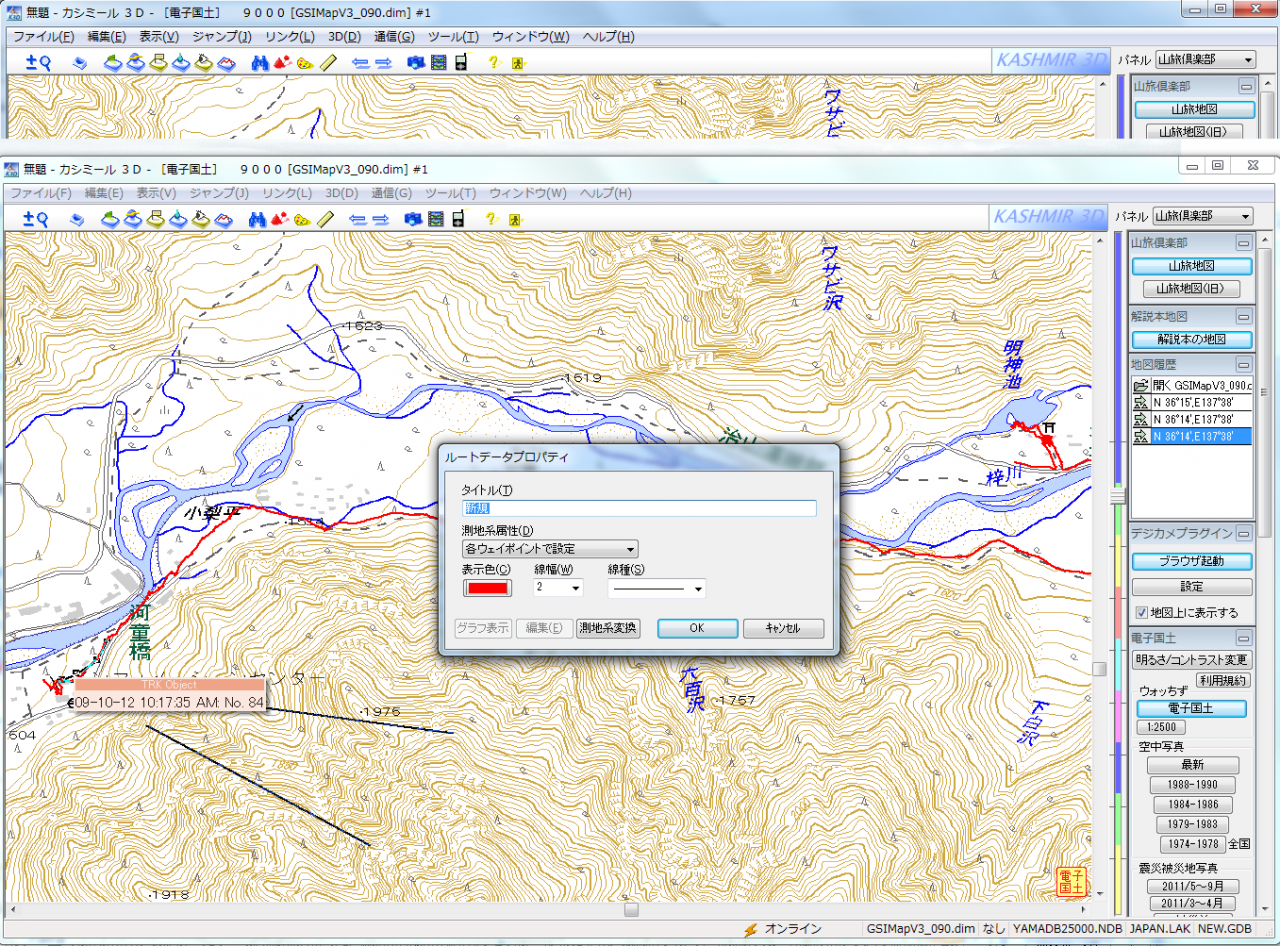Open the ツール(T) menu in the back window
This screenshot has height=946, width=1280.
point(454,37)
